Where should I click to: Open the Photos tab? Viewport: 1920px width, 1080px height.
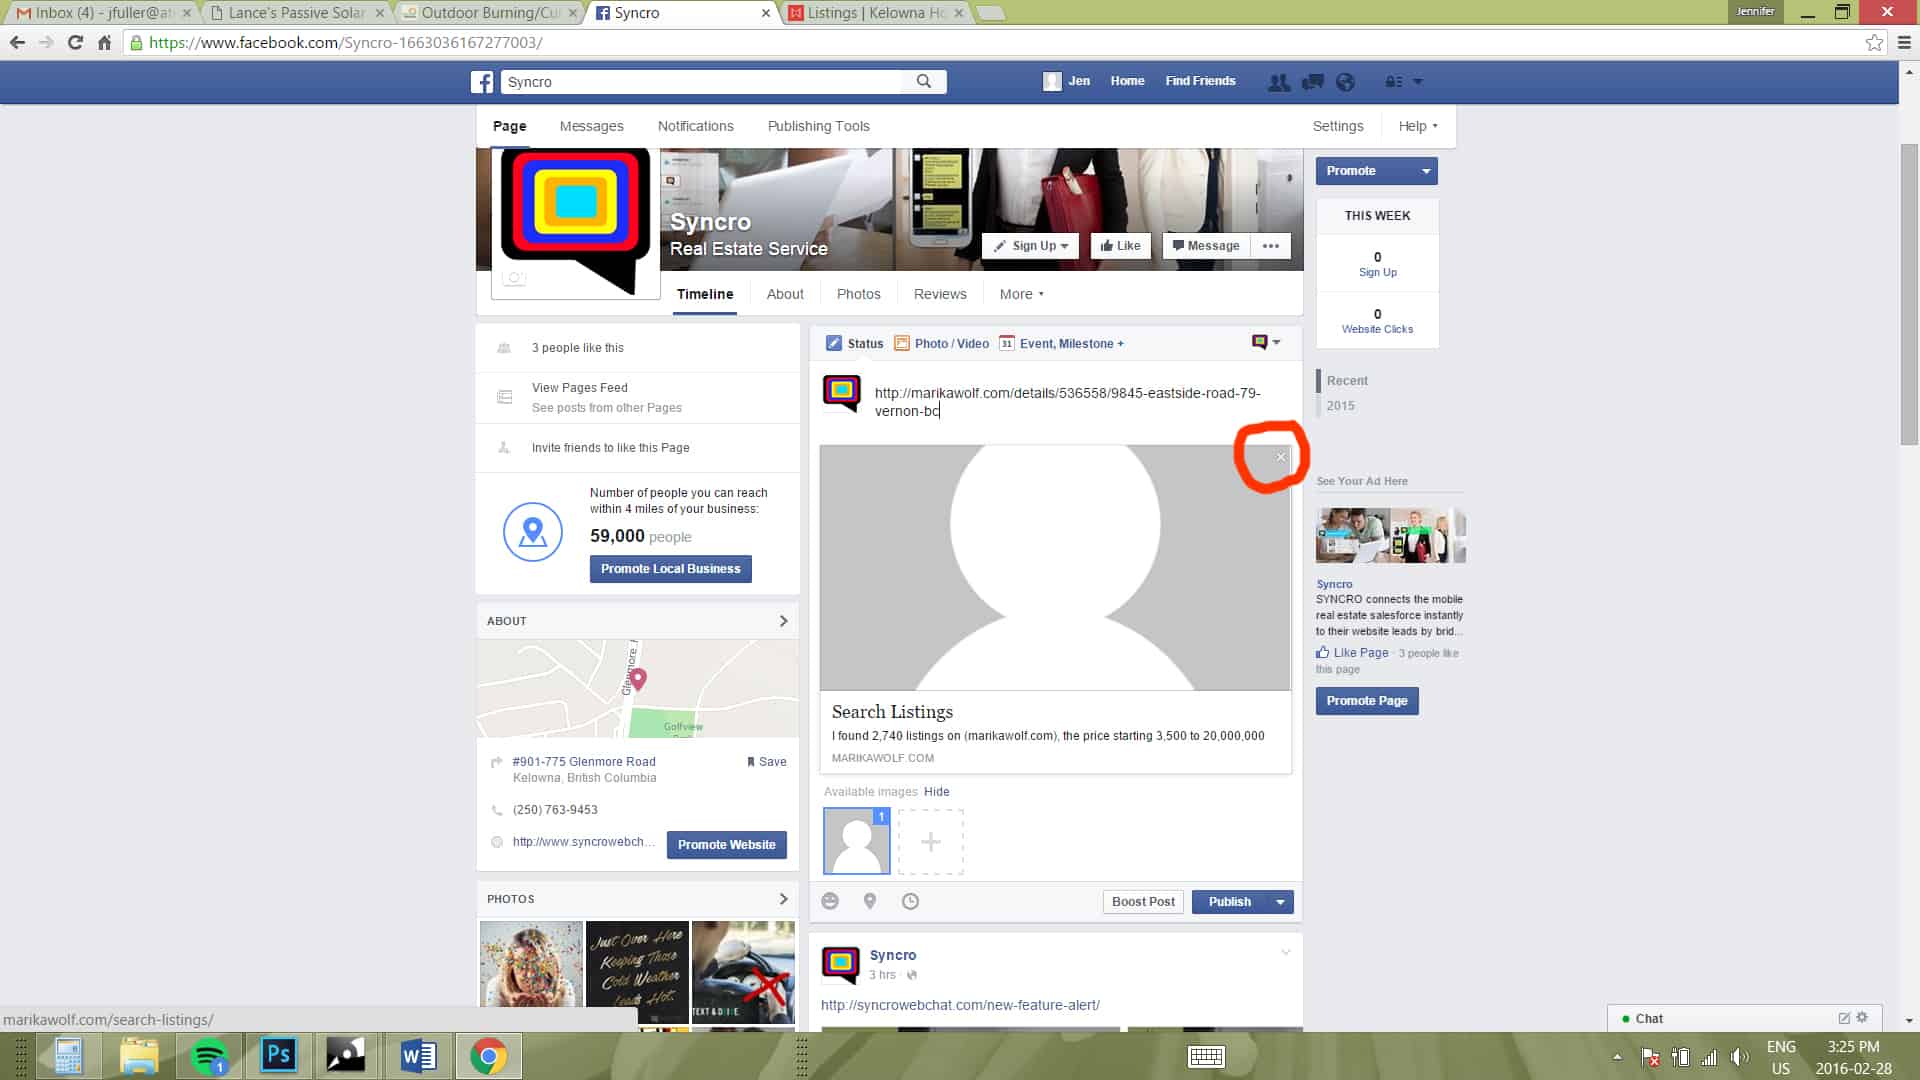pos(858,294)
